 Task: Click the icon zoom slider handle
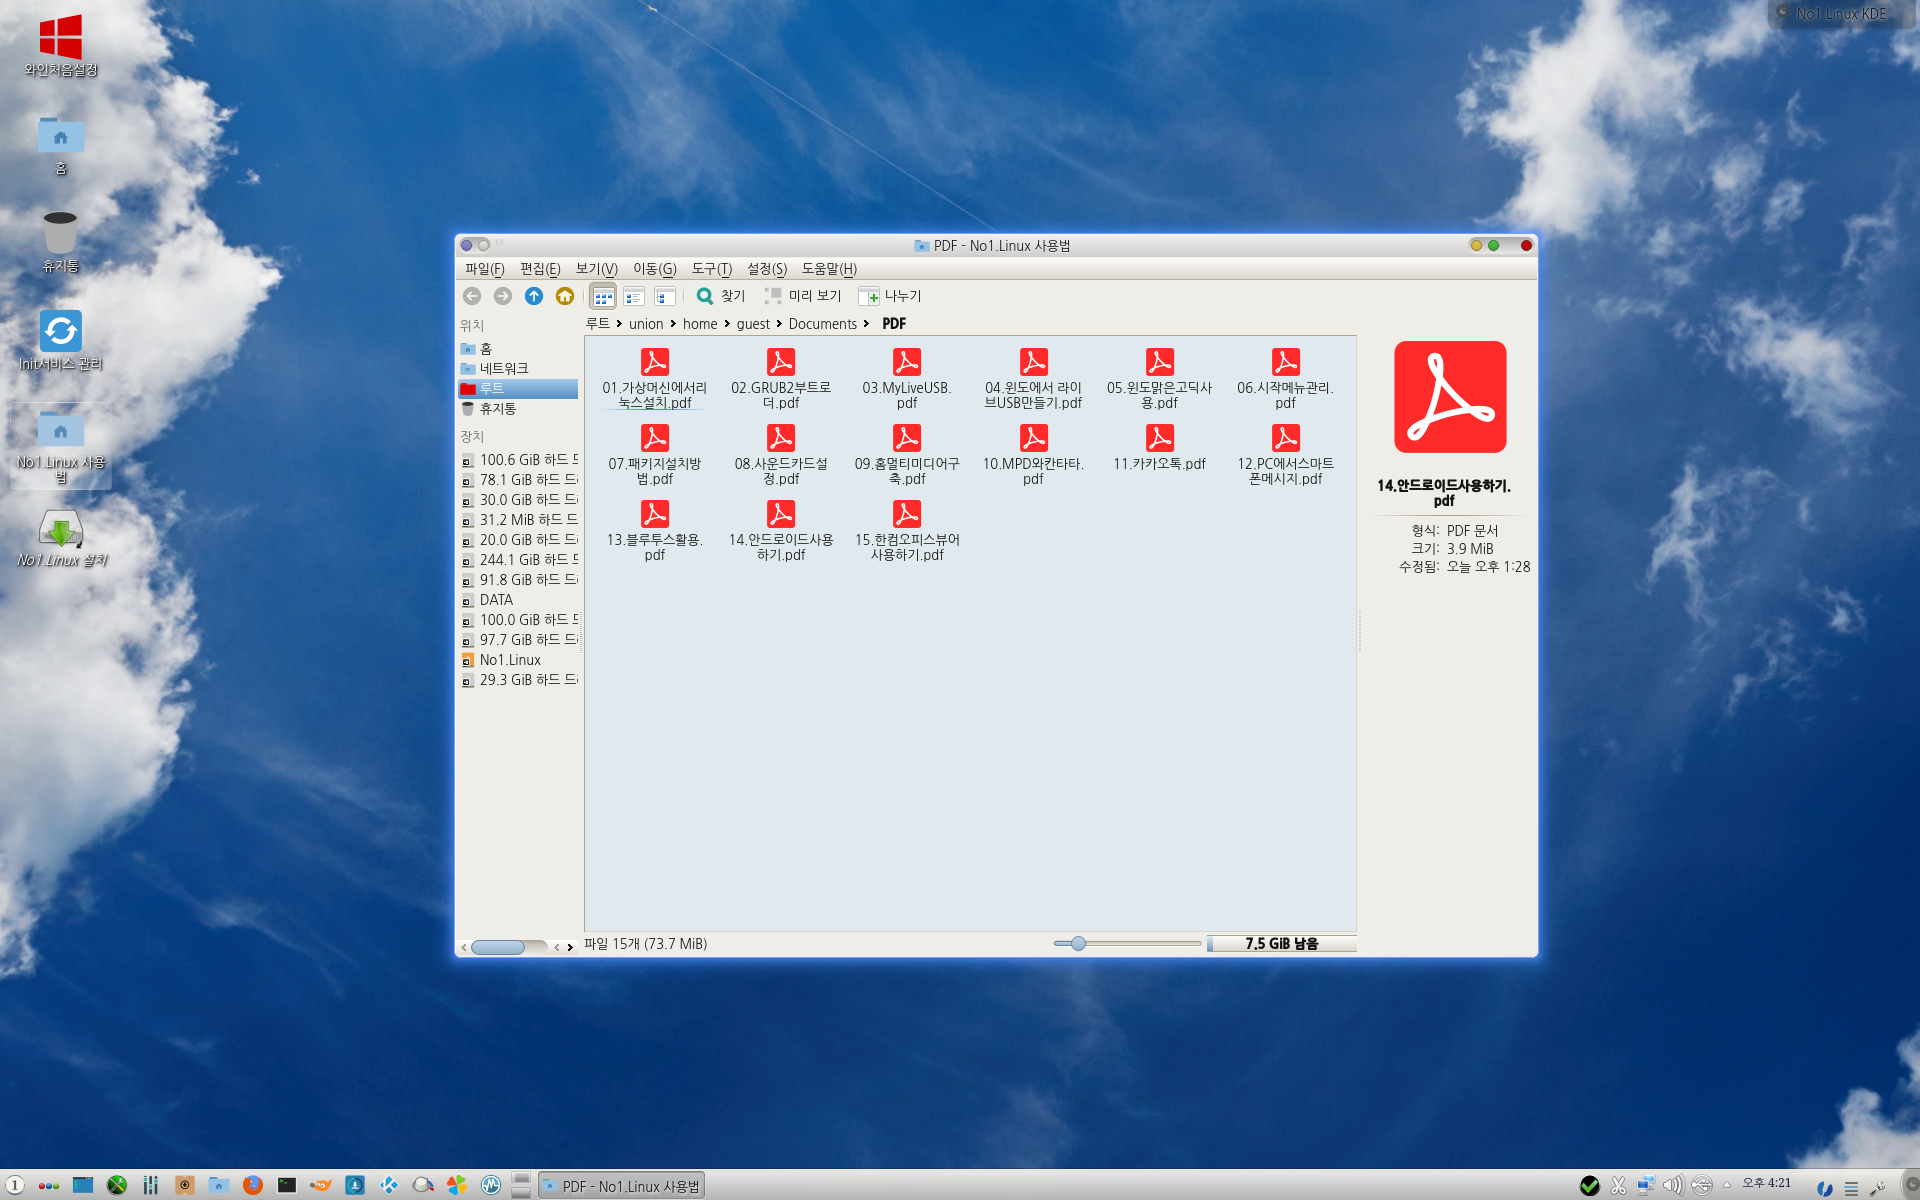(x=1078, y=943)
